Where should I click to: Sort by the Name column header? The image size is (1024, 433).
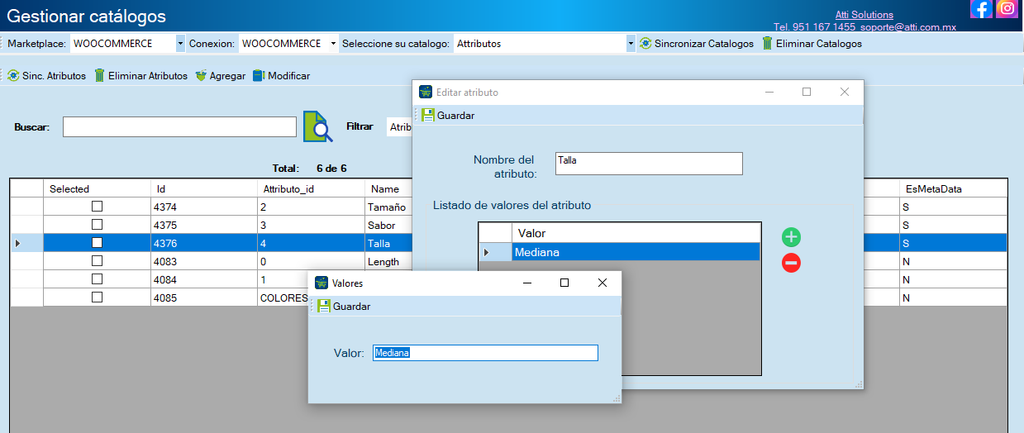pyautogui.click(x=389, y=189)
